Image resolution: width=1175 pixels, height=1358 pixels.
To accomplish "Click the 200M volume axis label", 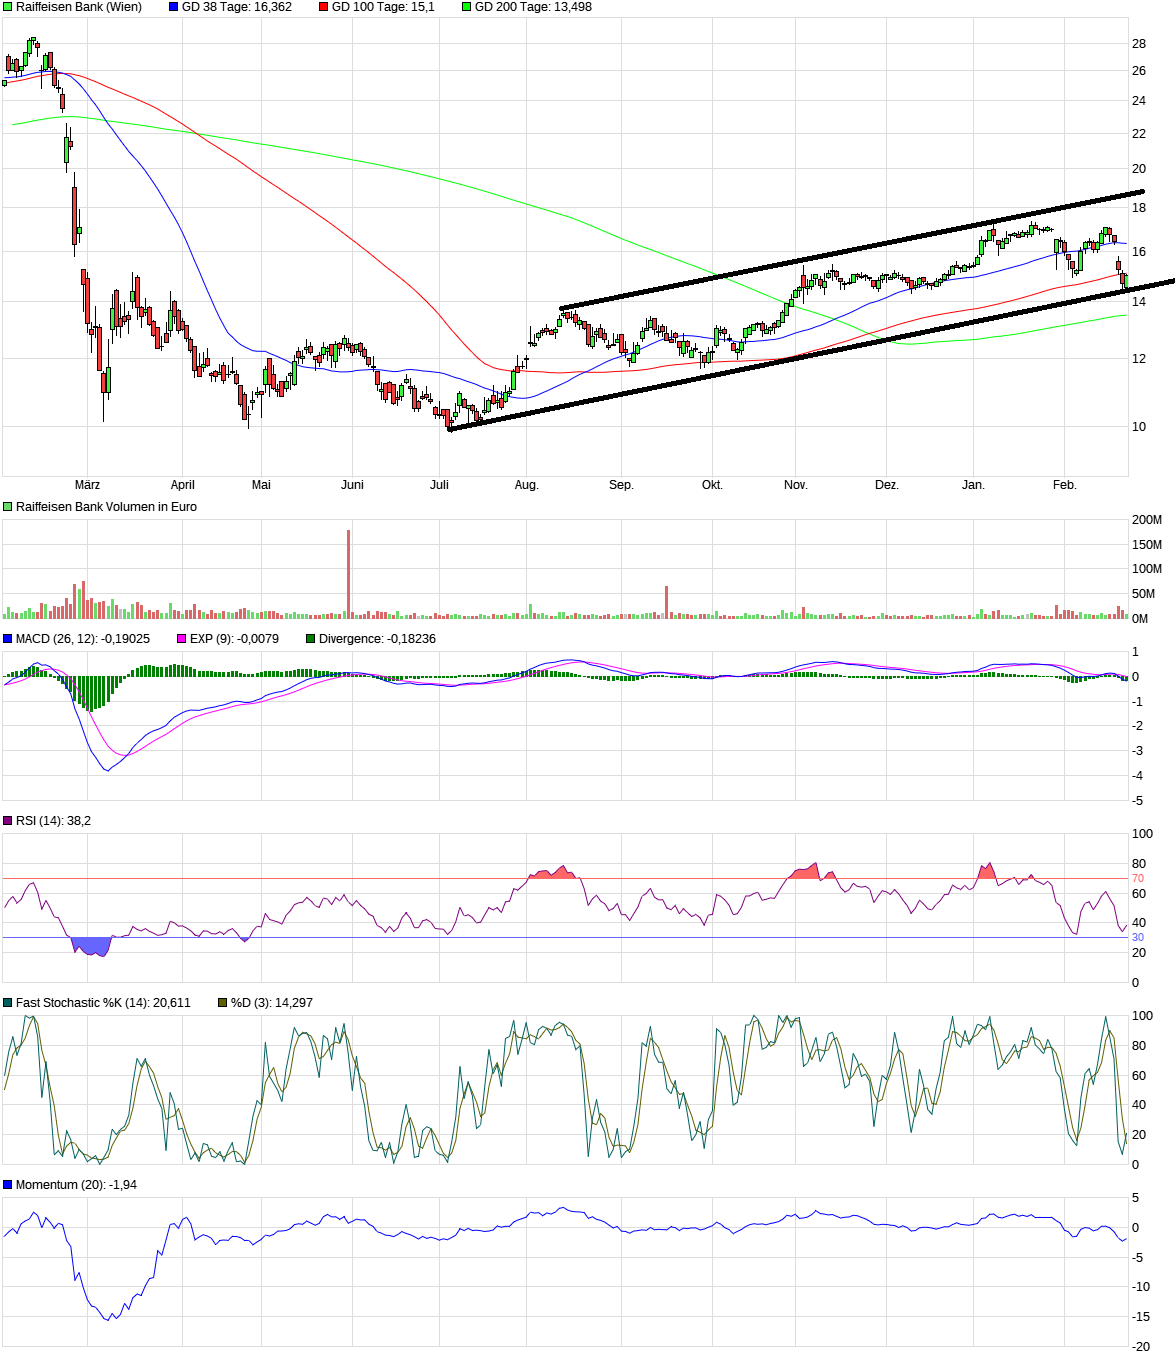I will [1146, 519].
